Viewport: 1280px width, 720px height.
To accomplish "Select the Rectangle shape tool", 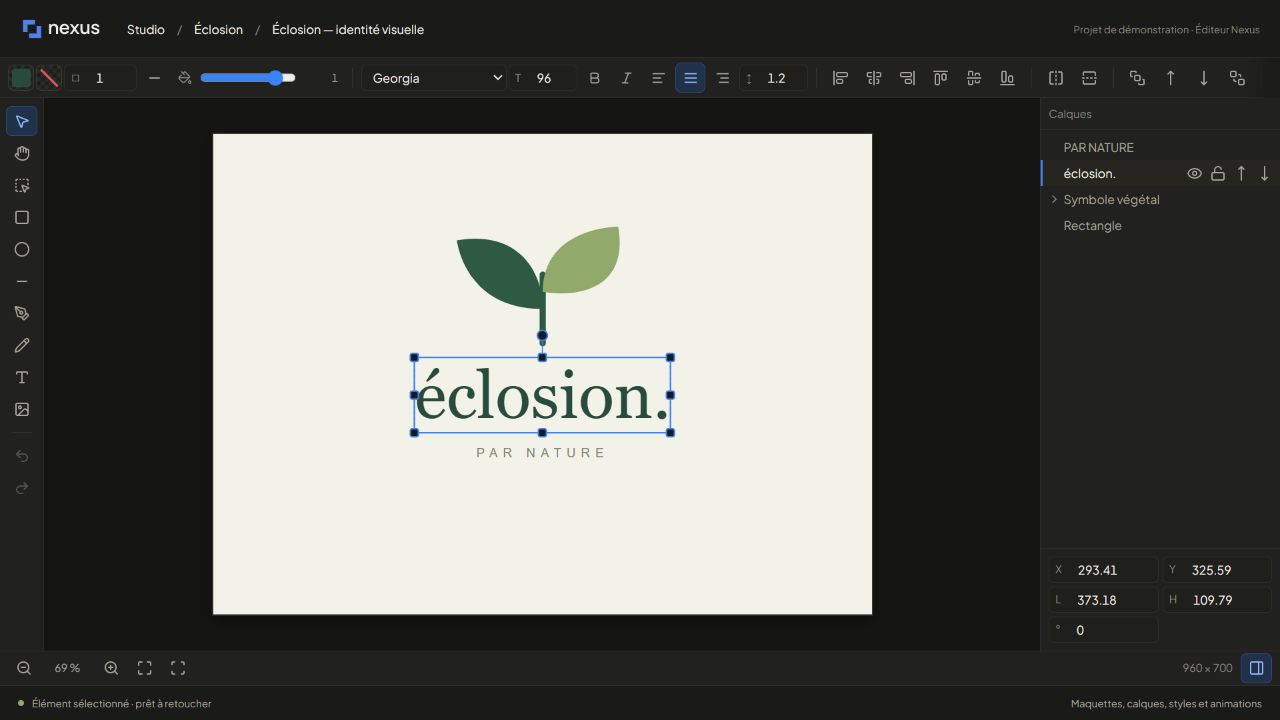I will tap(22, 217).
